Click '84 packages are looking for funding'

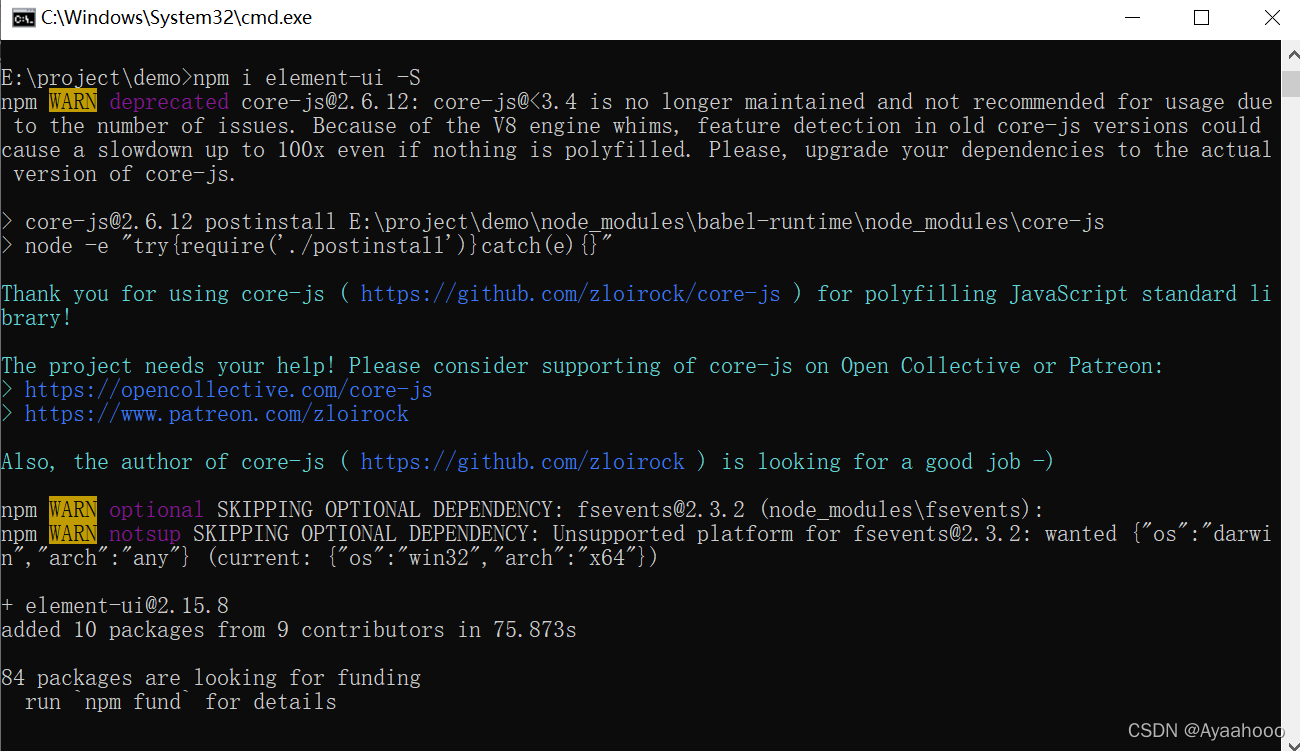pyautogui.click(x=211, y=678)
